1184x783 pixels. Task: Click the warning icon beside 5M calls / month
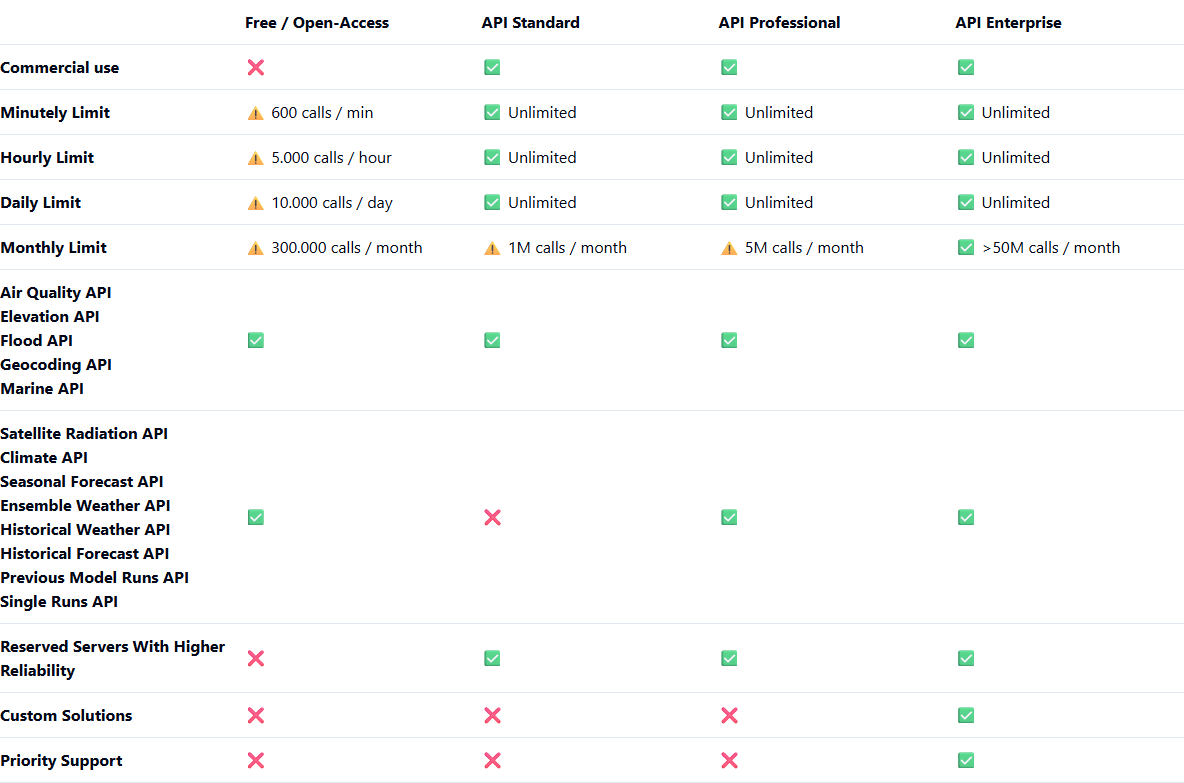(x=729, y=248)
